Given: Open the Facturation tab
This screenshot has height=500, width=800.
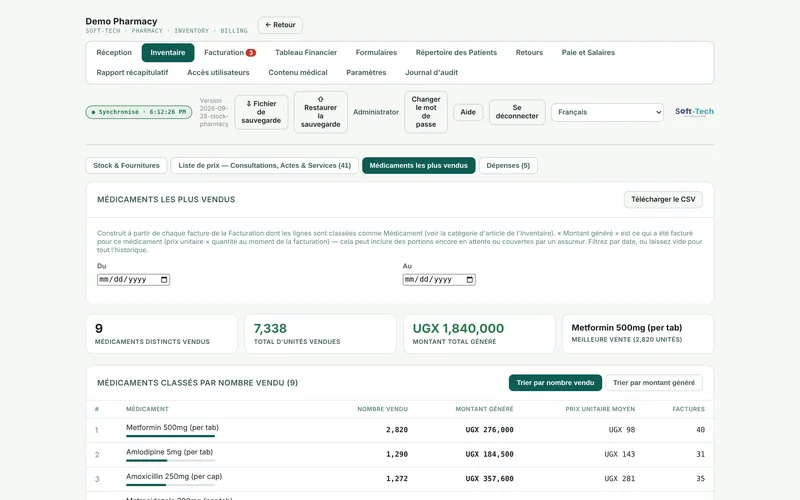Looking at the screenshot, I should 230,53.
